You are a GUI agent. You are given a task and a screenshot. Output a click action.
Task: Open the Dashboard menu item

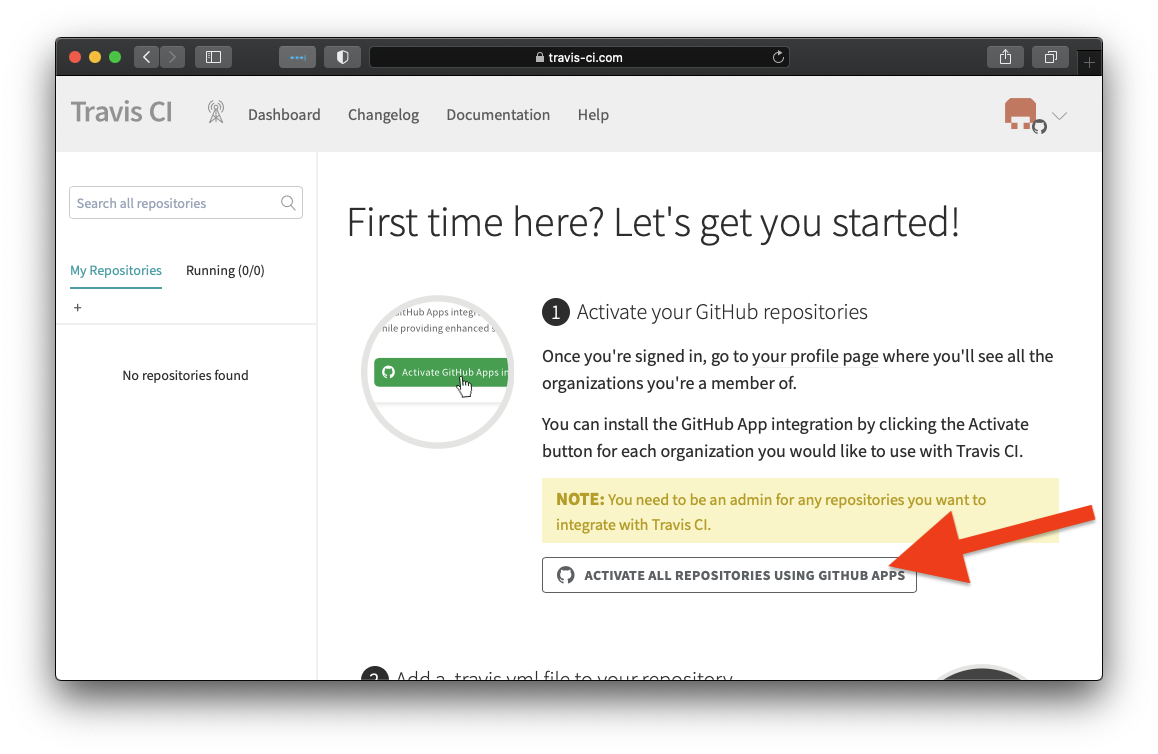click(284, 115)
